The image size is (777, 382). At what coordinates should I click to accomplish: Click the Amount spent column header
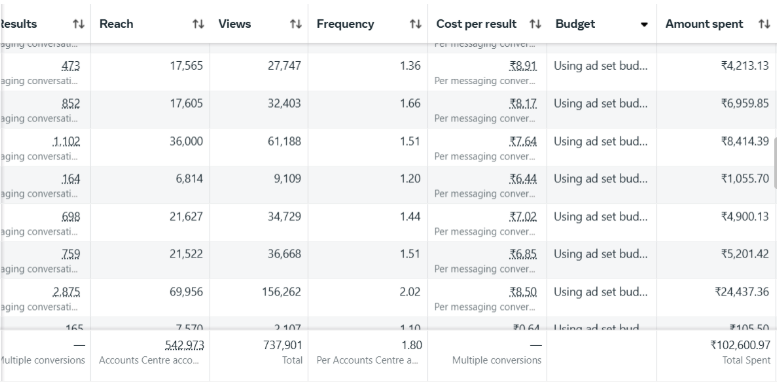point(704,24)
